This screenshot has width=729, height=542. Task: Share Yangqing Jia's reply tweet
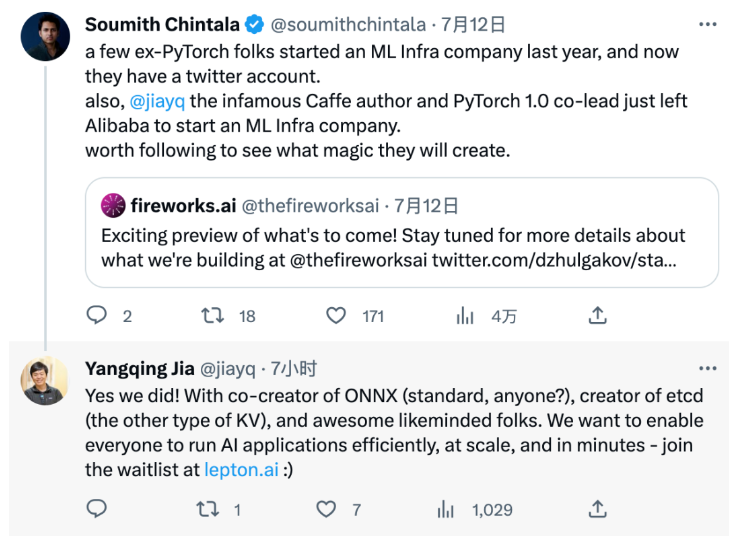tap(597, 509)
